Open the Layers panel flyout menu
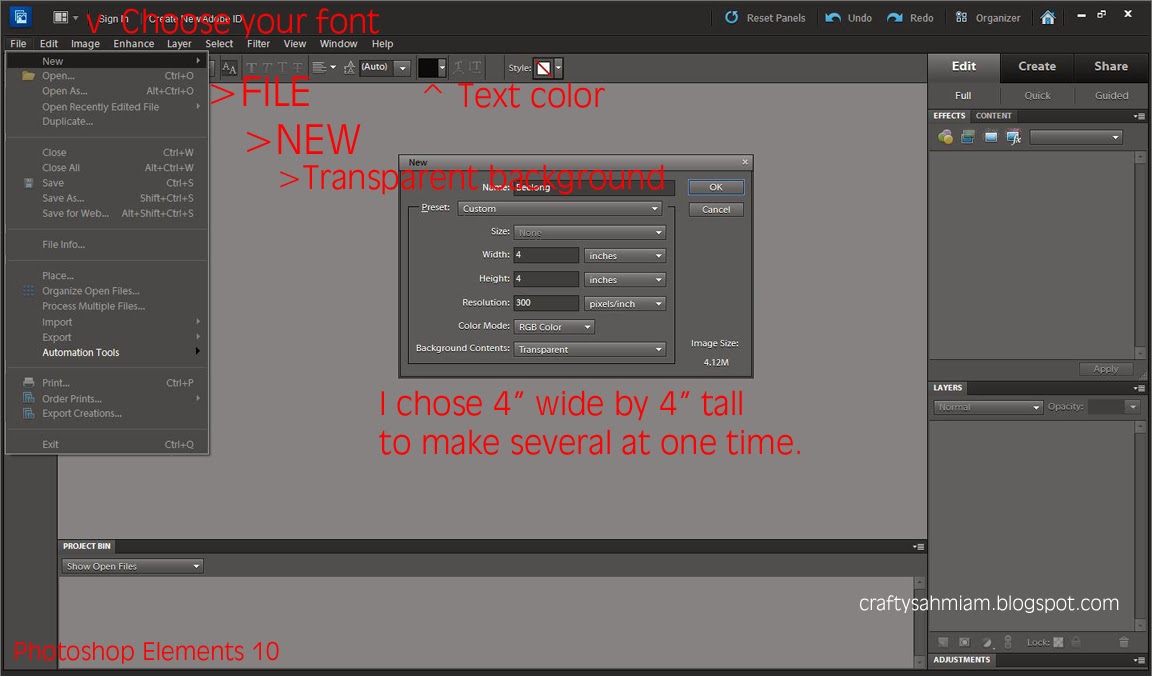 [1139, 388]
